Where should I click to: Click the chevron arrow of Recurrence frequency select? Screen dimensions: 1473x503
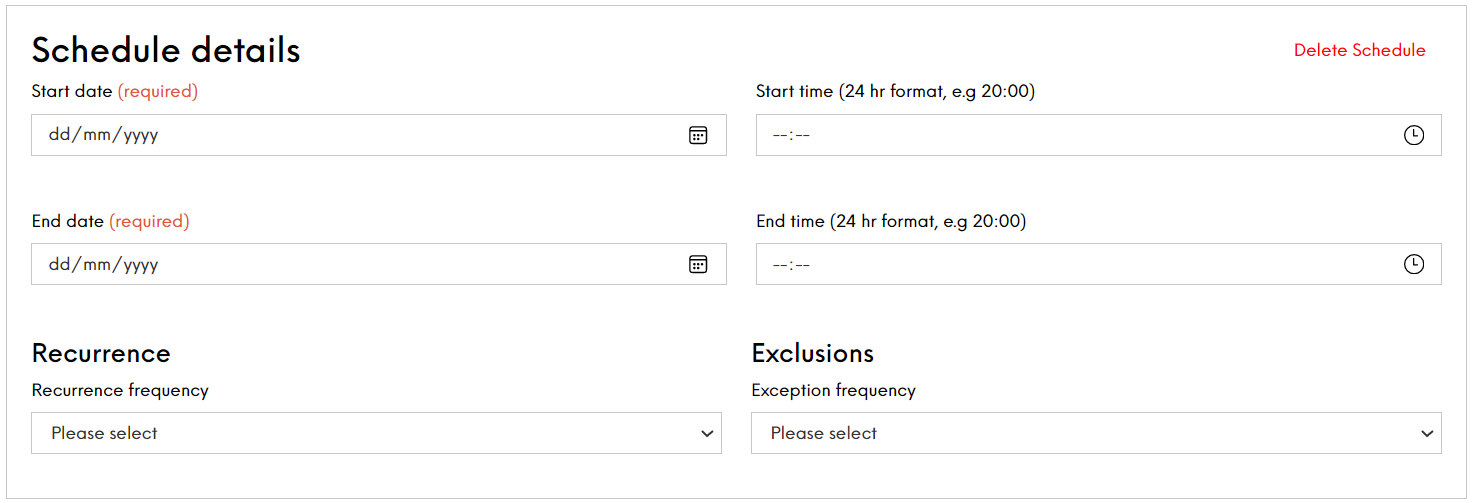707,434
